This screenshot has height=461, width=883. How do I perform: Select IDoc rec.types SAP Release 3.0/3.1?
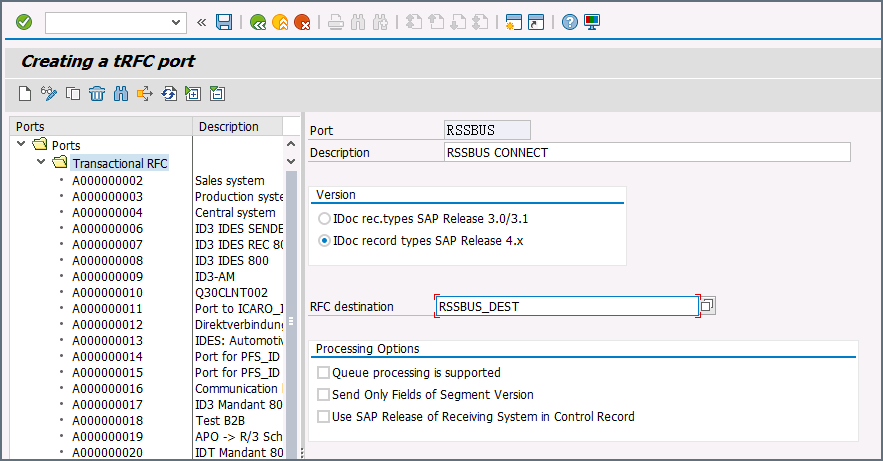[323, 218]
